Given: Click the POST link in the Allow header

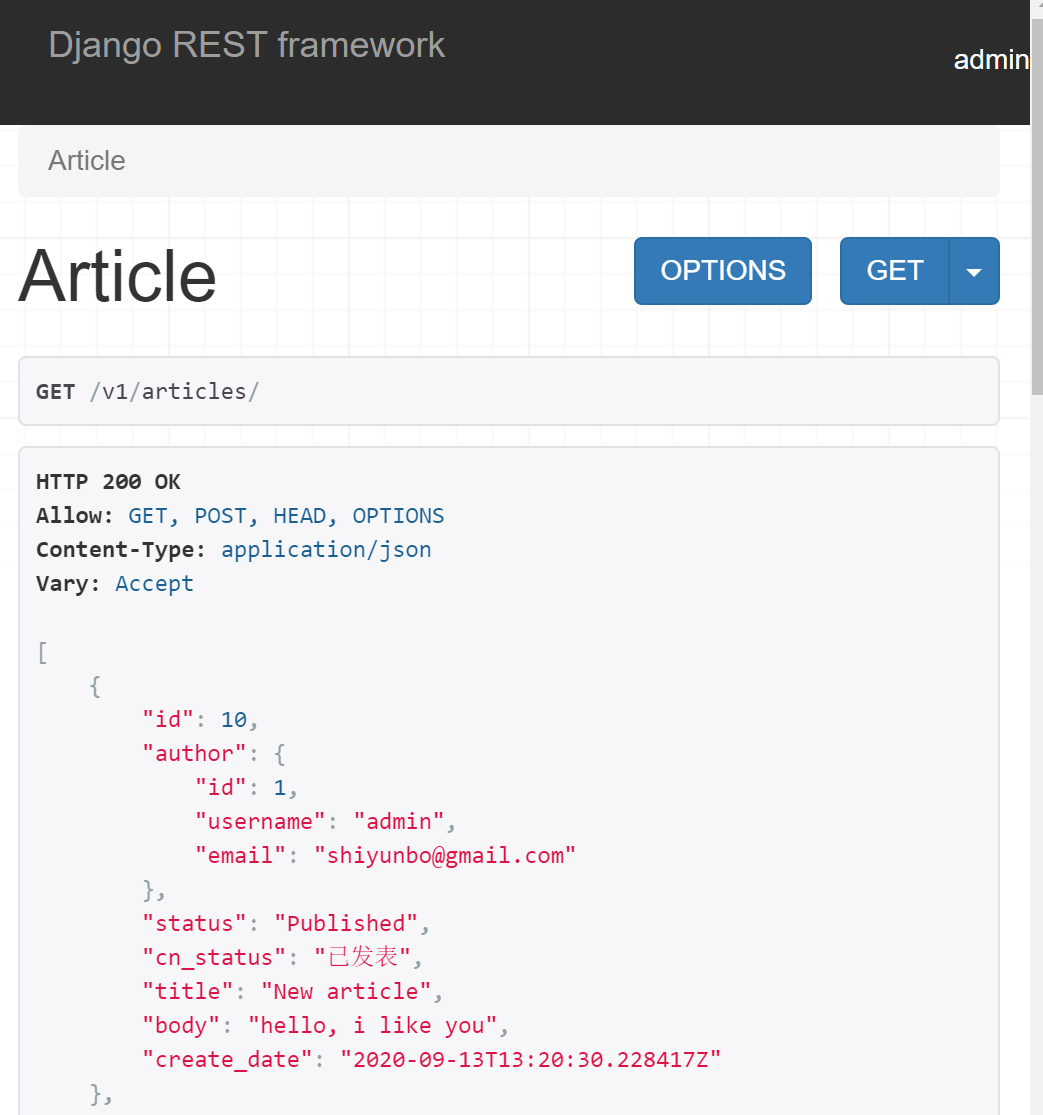Looking at the screenshot, I should [x=220, y=515].
